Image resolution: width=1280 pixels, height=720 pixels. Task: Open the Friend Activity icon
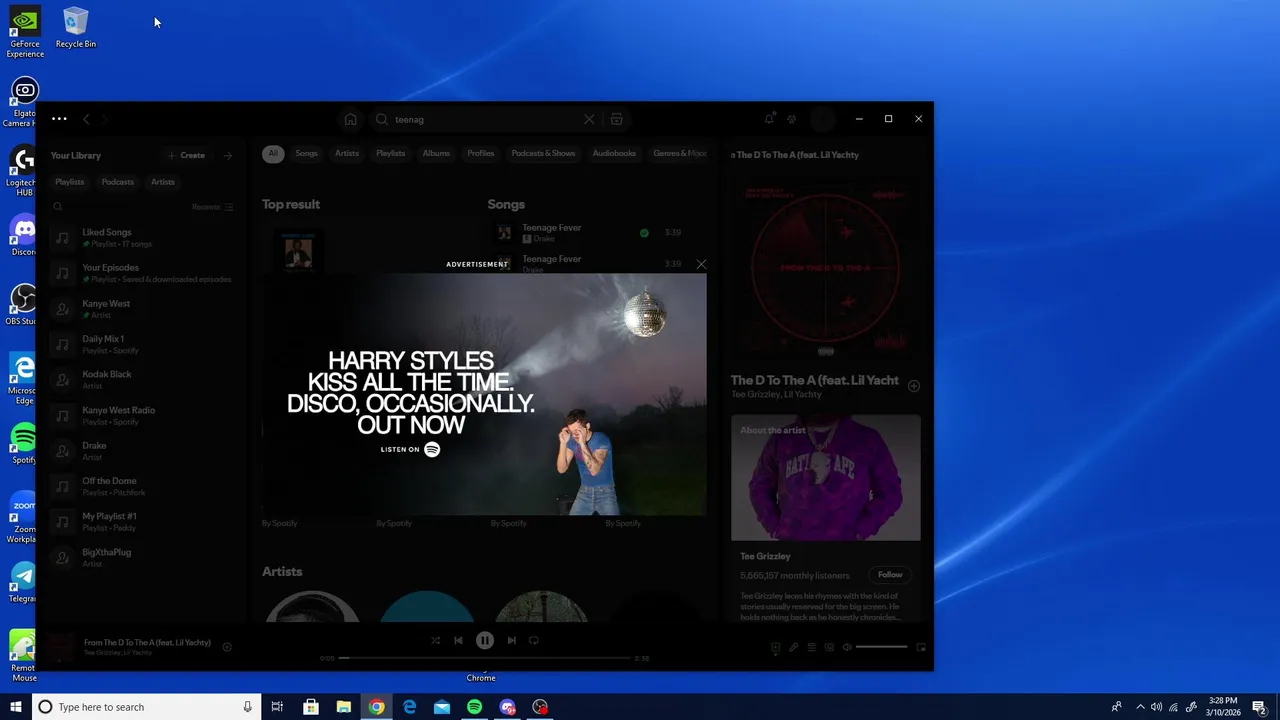point(791,119)
